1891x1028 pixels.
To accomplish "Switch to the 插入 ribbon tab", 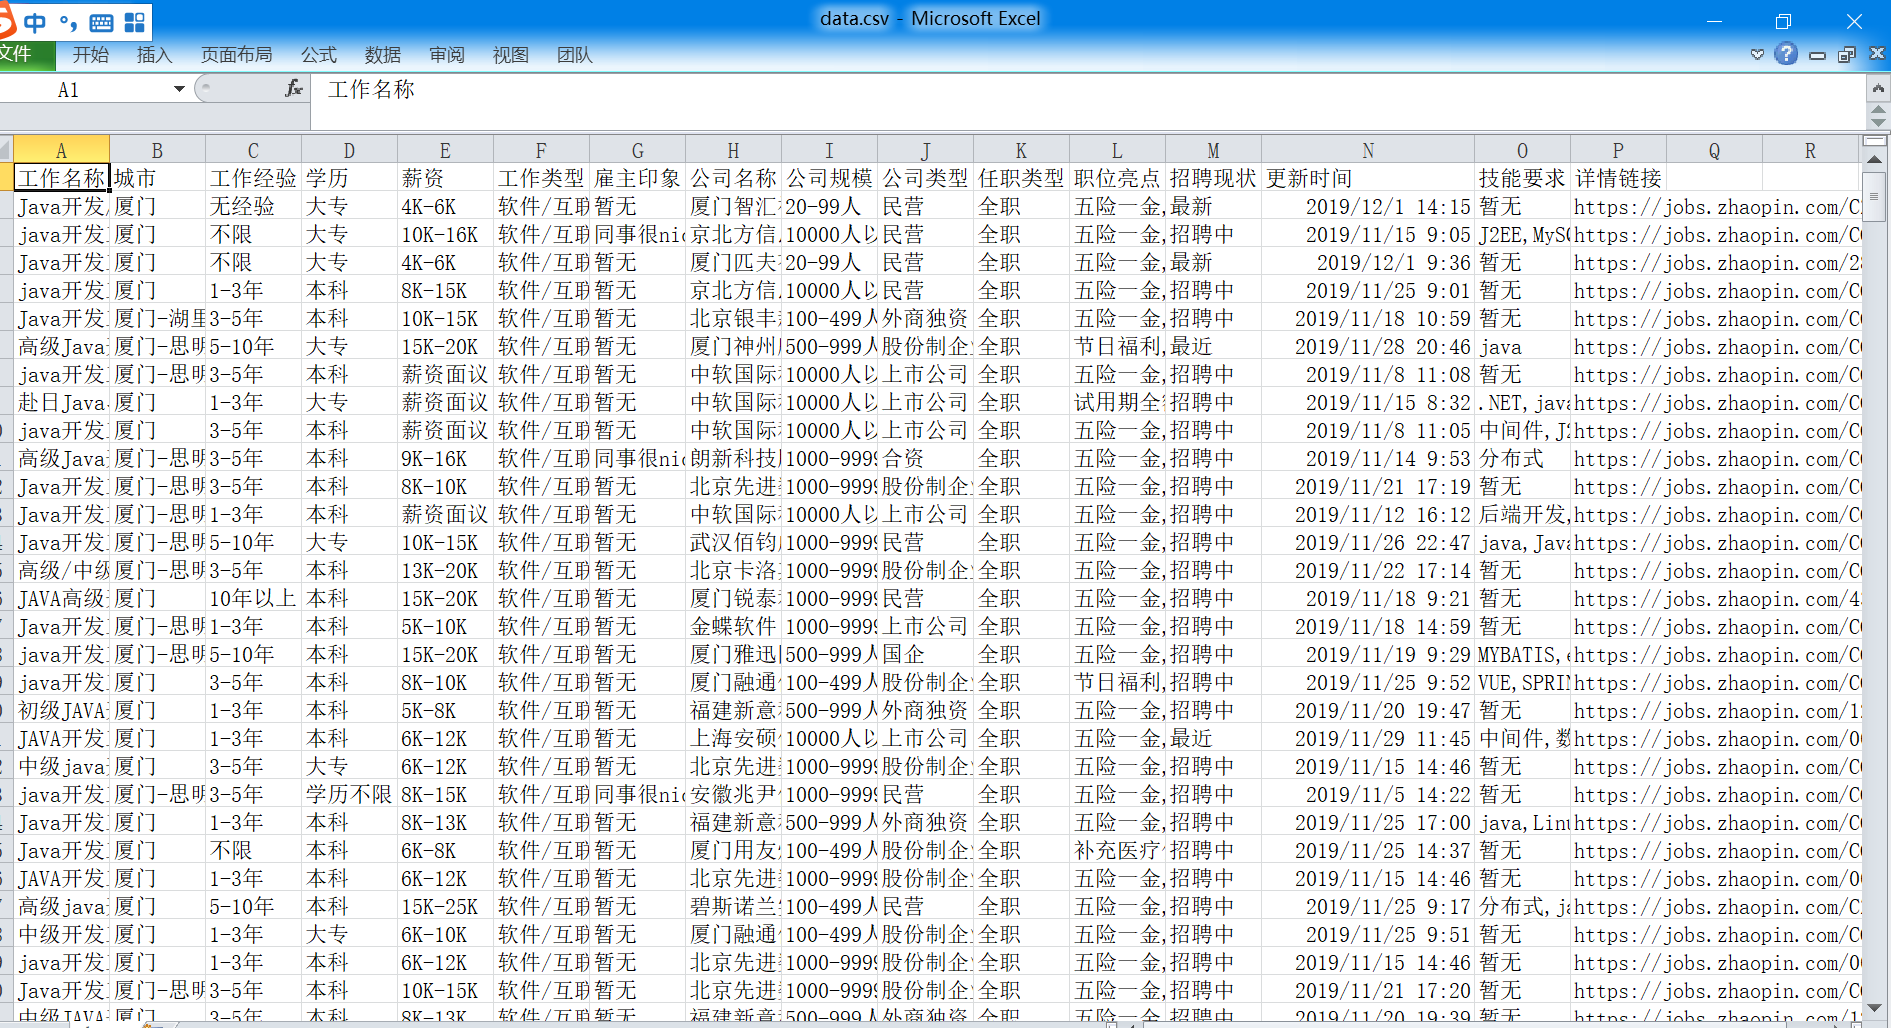I will [x=155, y=55].
